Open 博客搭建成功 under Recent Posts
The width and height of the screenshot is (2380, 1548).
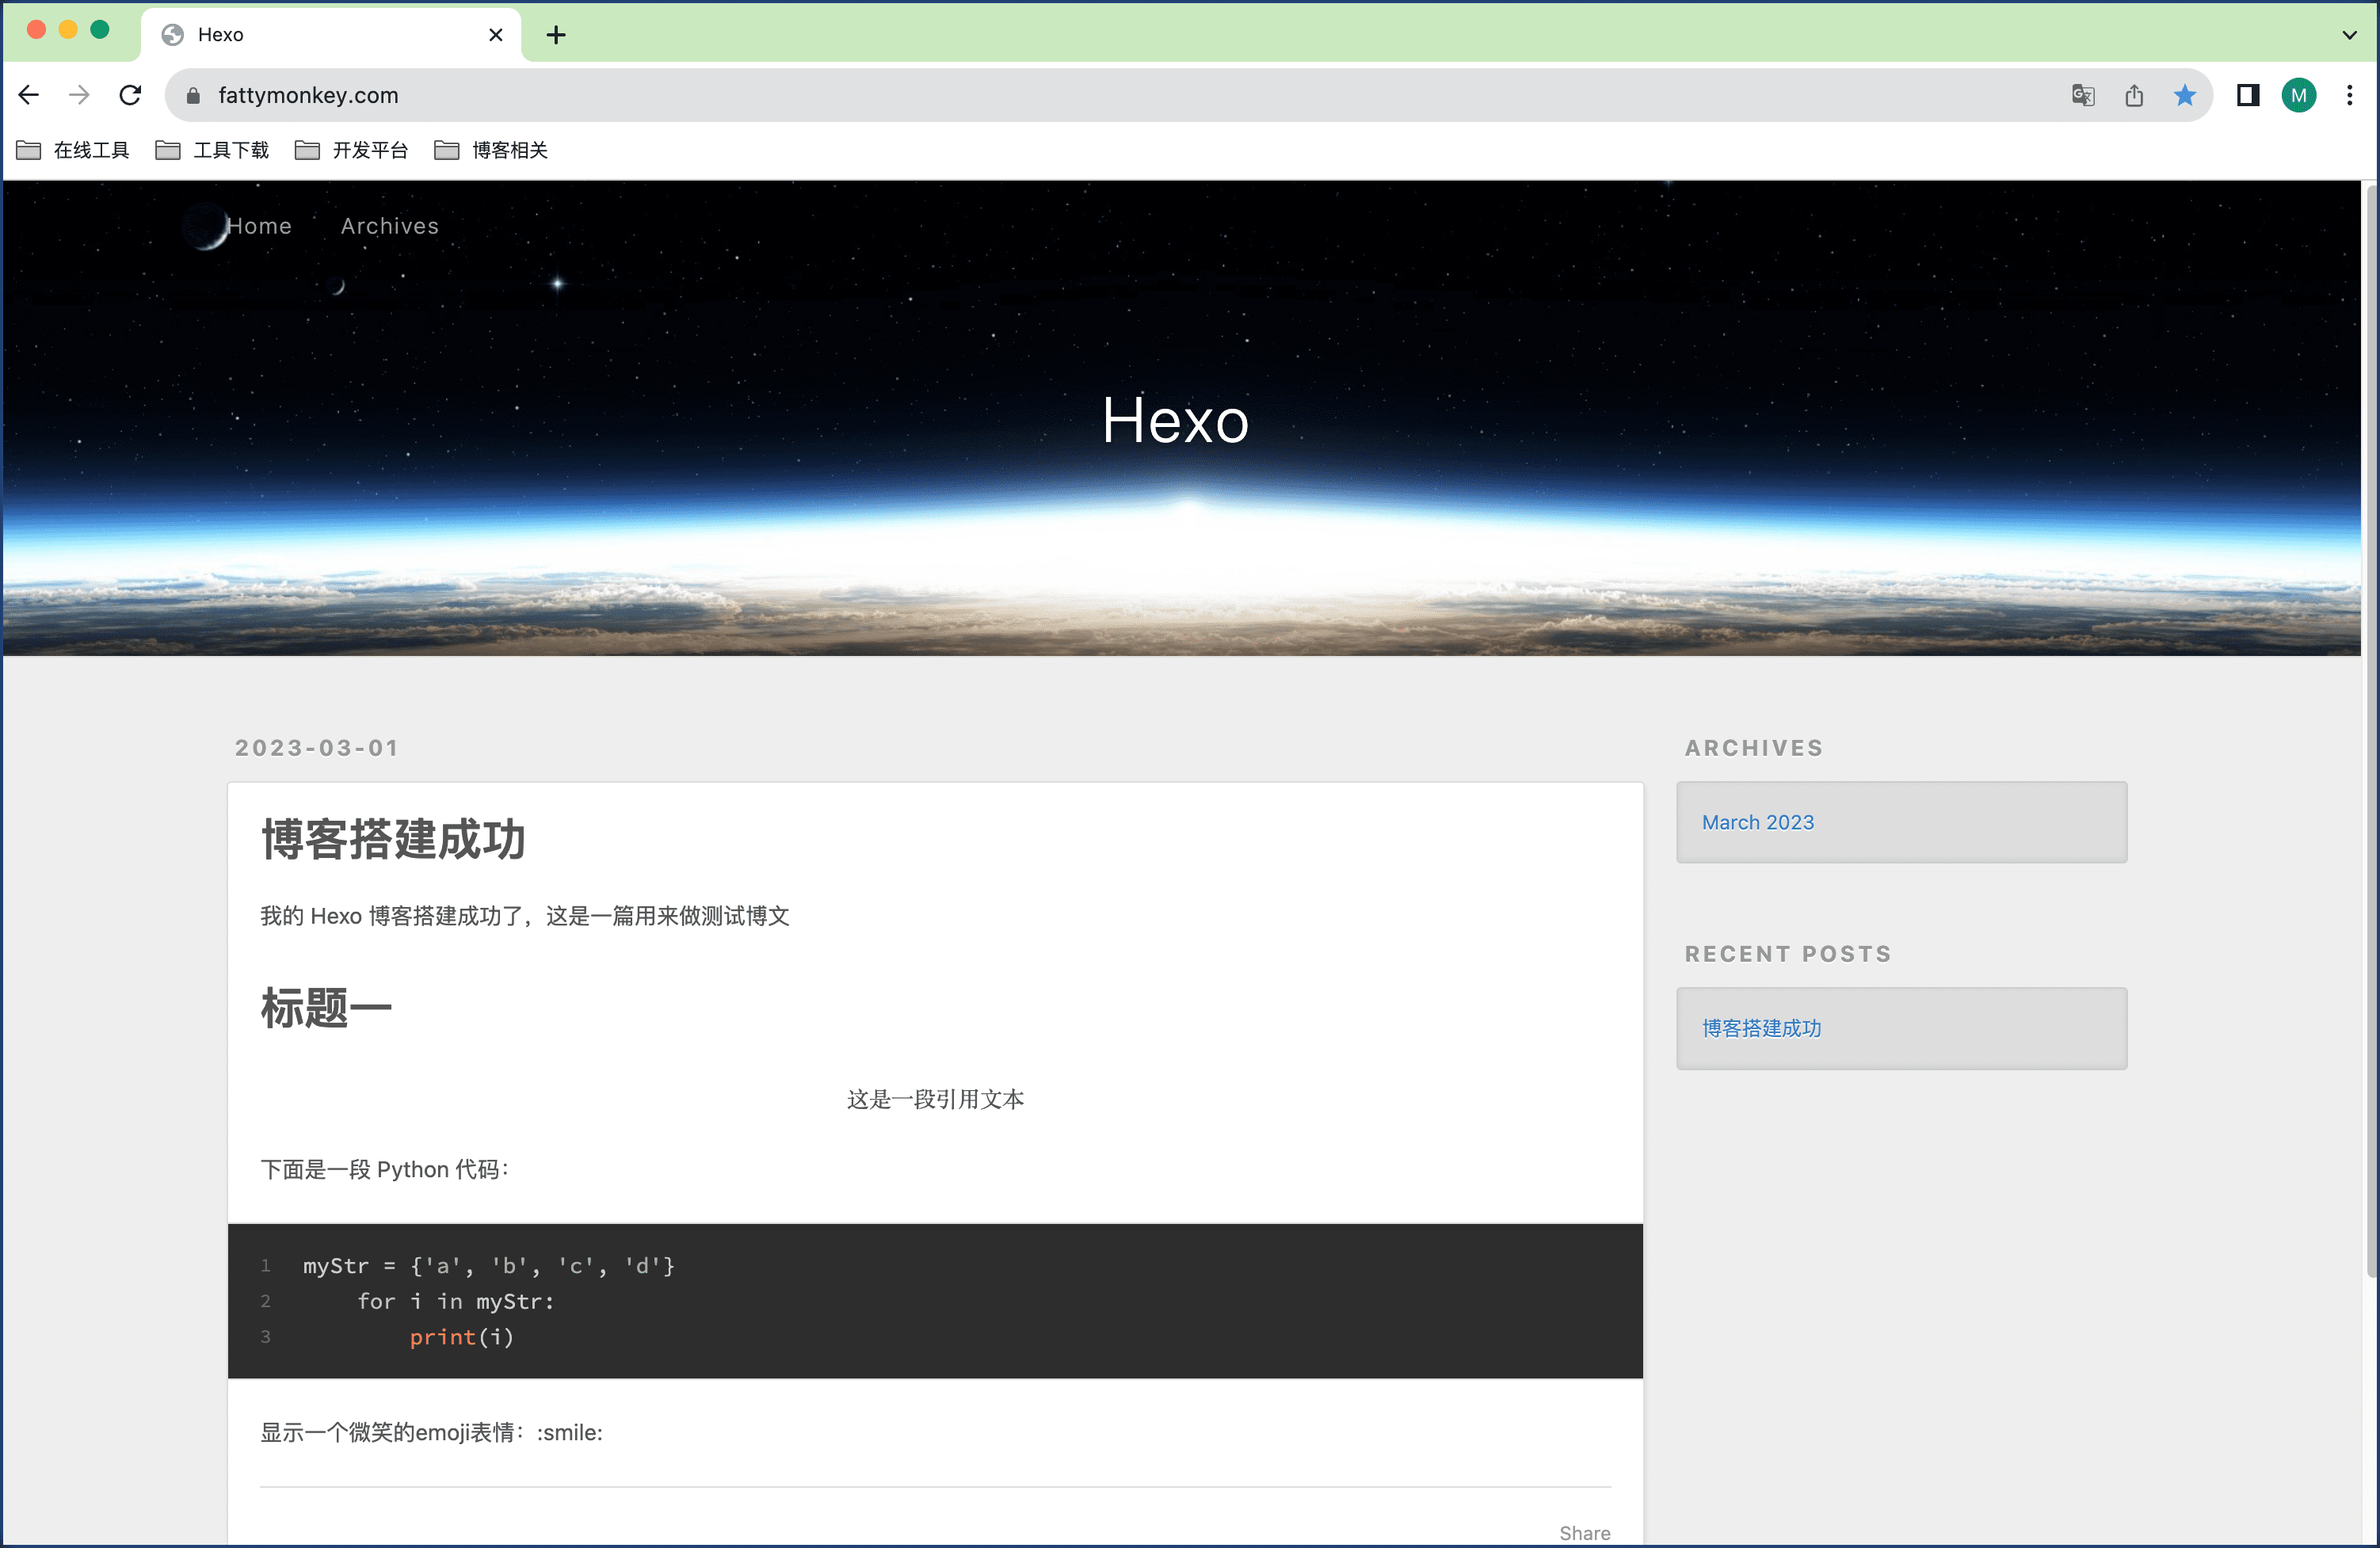coord(1761,1028)
